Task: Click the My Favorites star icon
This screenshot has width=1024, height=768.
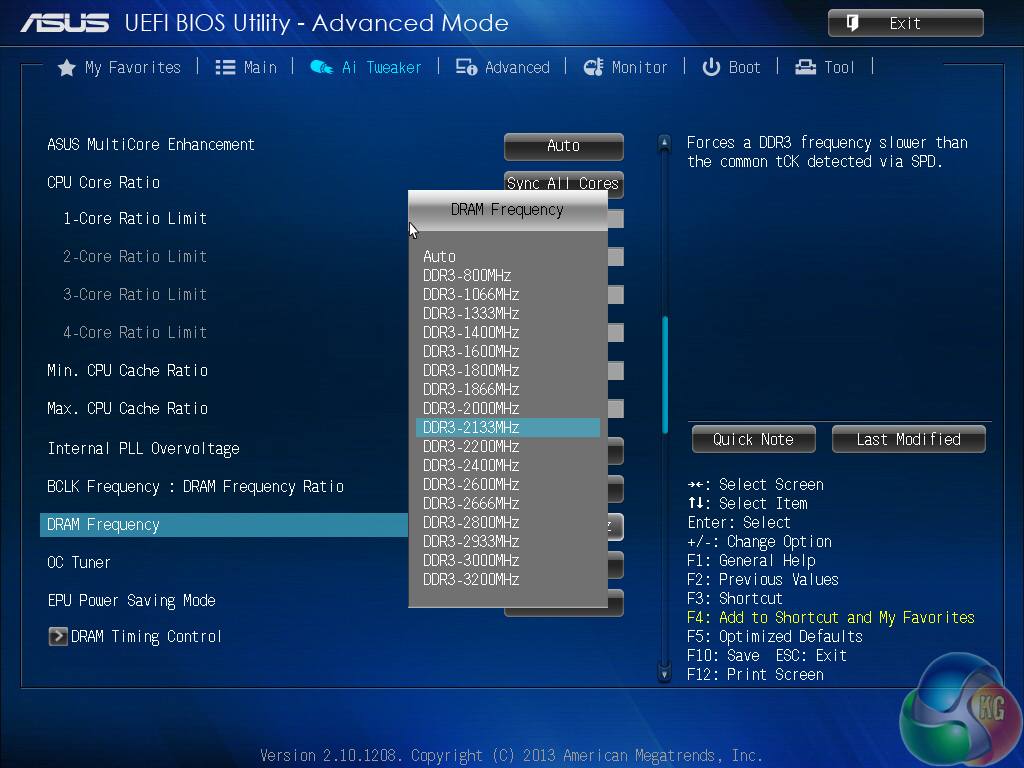Action: (66, 67)
